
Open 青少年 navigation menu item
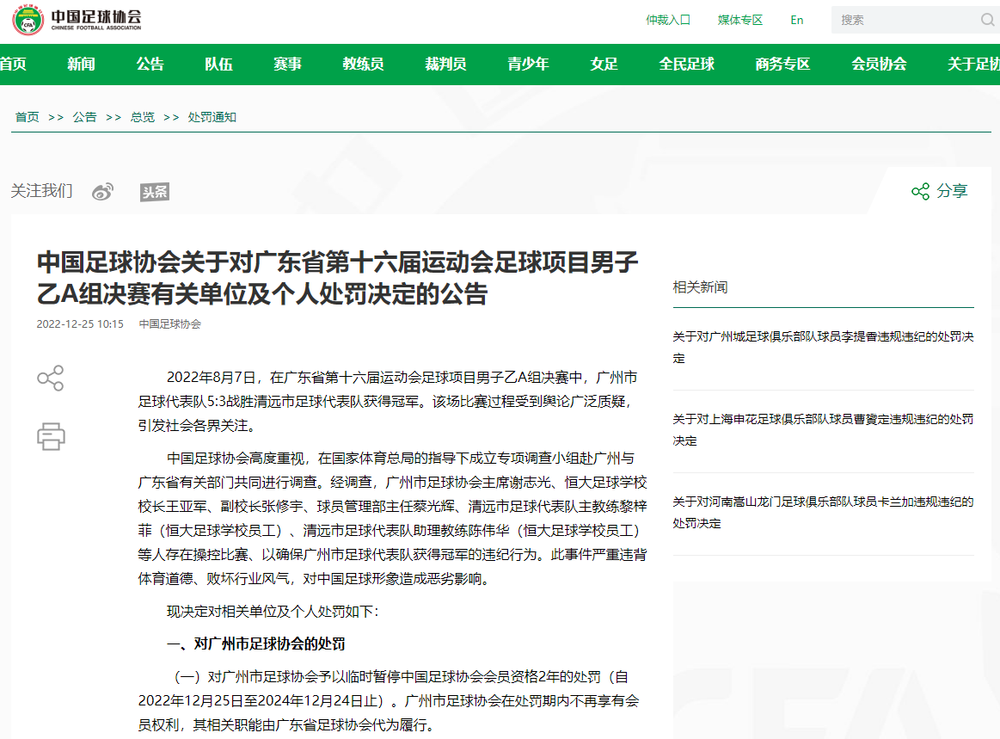coord(528,64)
